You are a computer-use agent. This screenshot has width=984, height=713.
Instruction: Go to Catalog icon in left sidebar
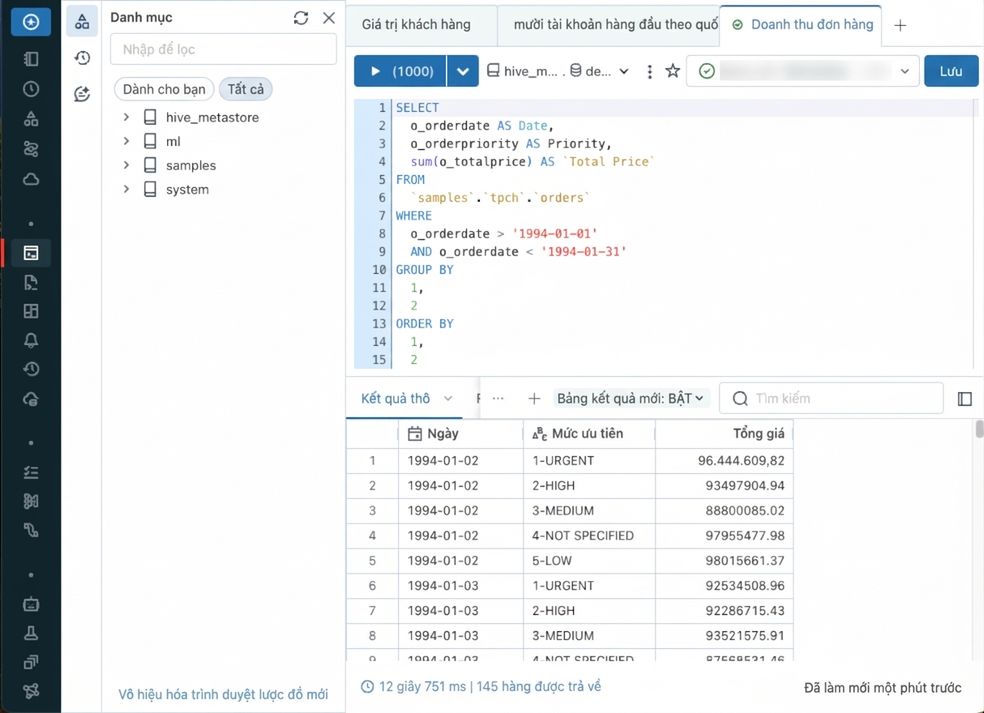(31, 119)
